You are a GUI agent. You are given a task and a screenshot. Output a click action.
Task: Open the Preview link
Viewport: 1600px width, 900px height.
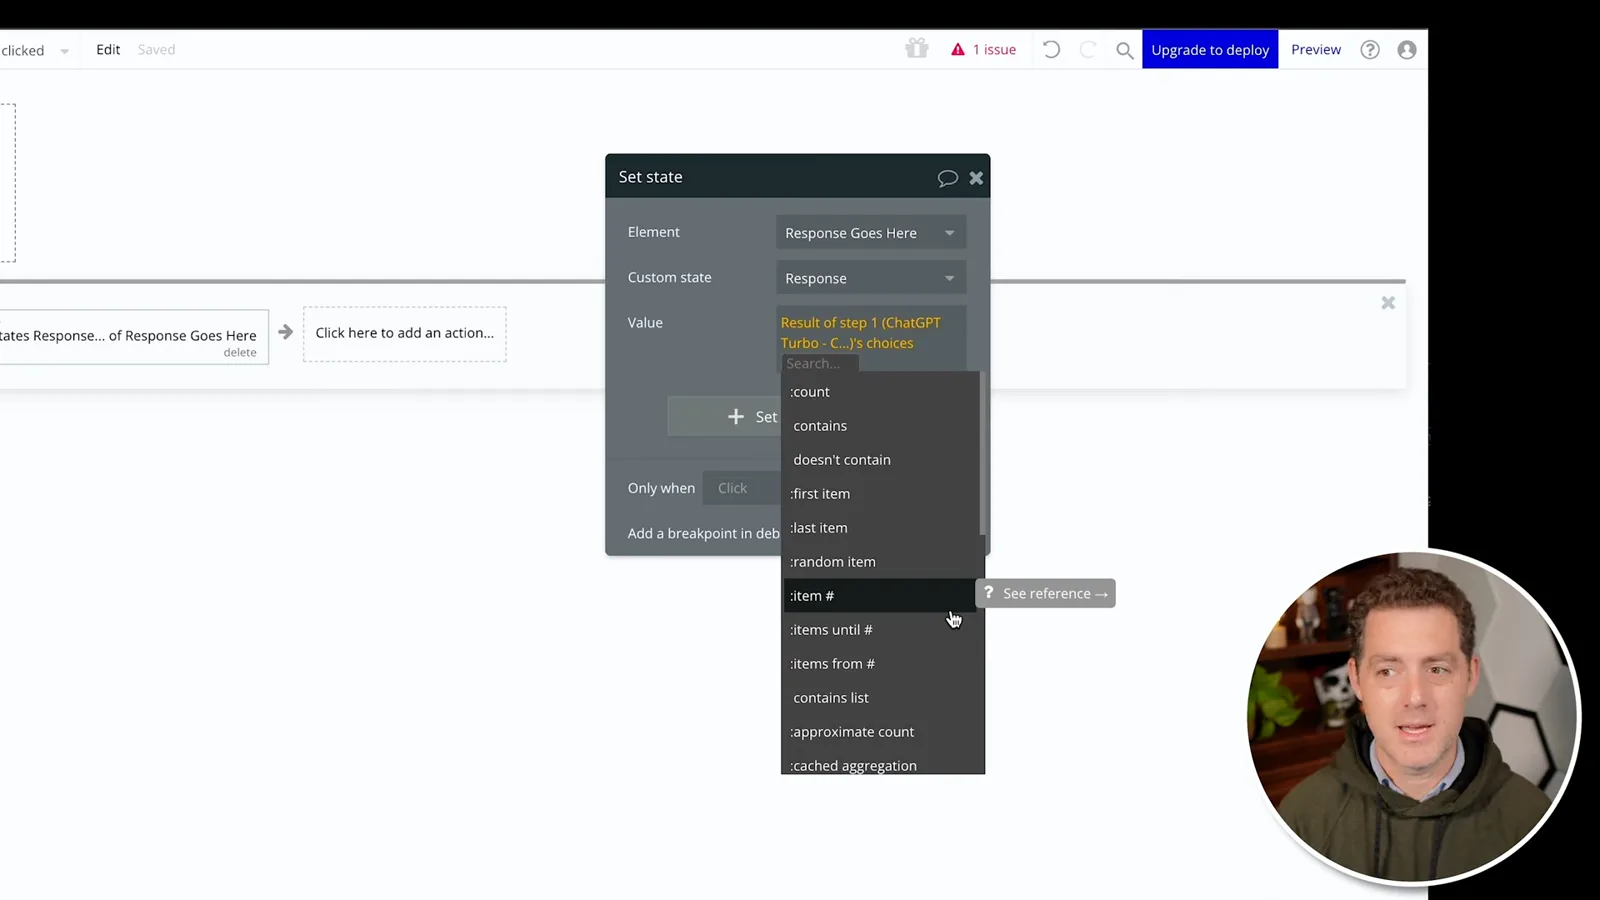click(1316, 49)
